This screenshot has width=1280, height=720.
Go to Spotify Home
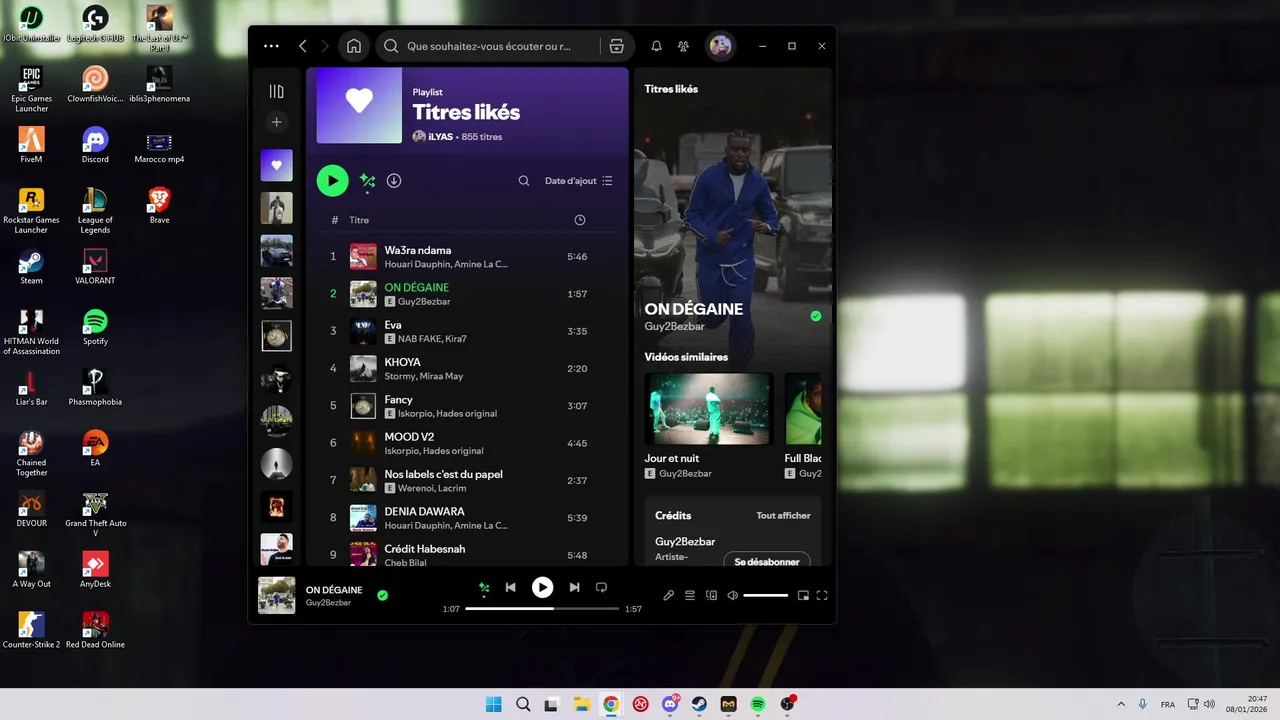(353, 46)
